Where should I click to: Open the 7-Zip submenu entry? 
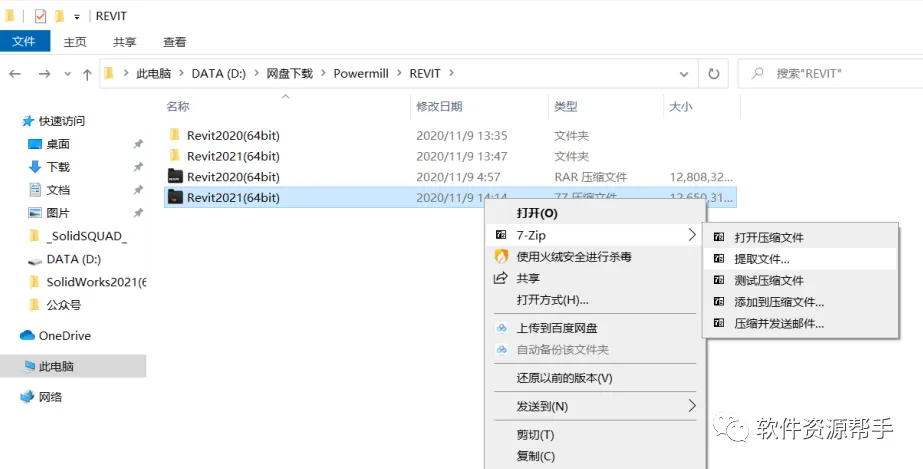595,235
